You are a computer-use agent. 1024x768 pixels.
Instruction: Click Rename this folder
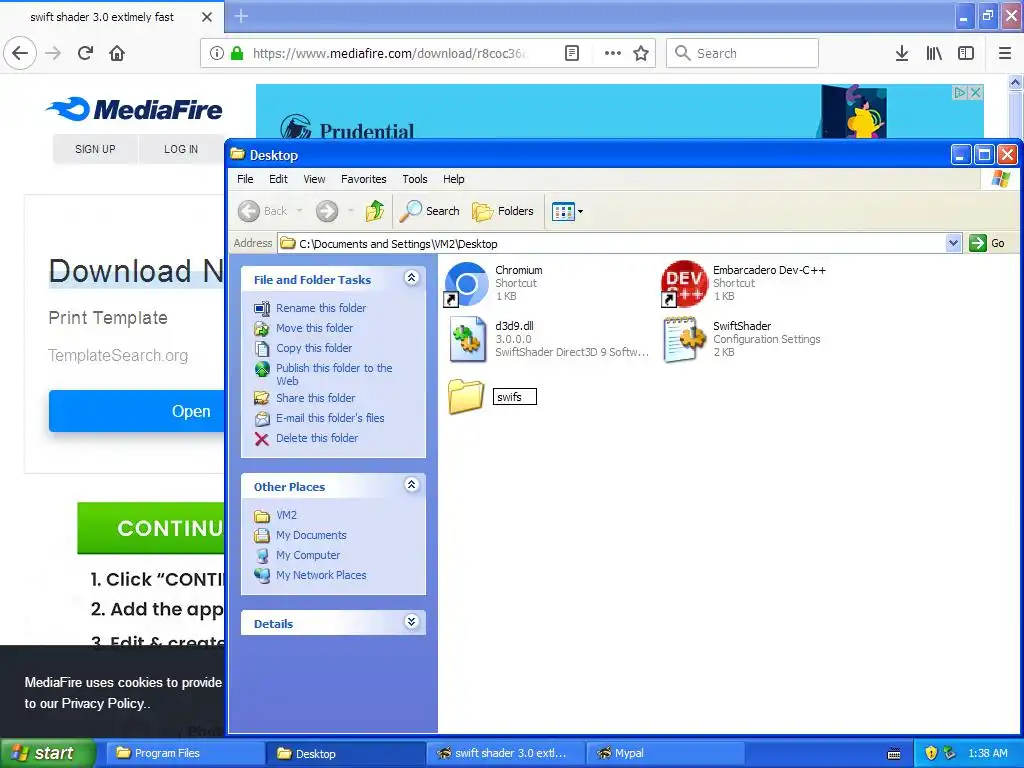(x=321, y=308)
